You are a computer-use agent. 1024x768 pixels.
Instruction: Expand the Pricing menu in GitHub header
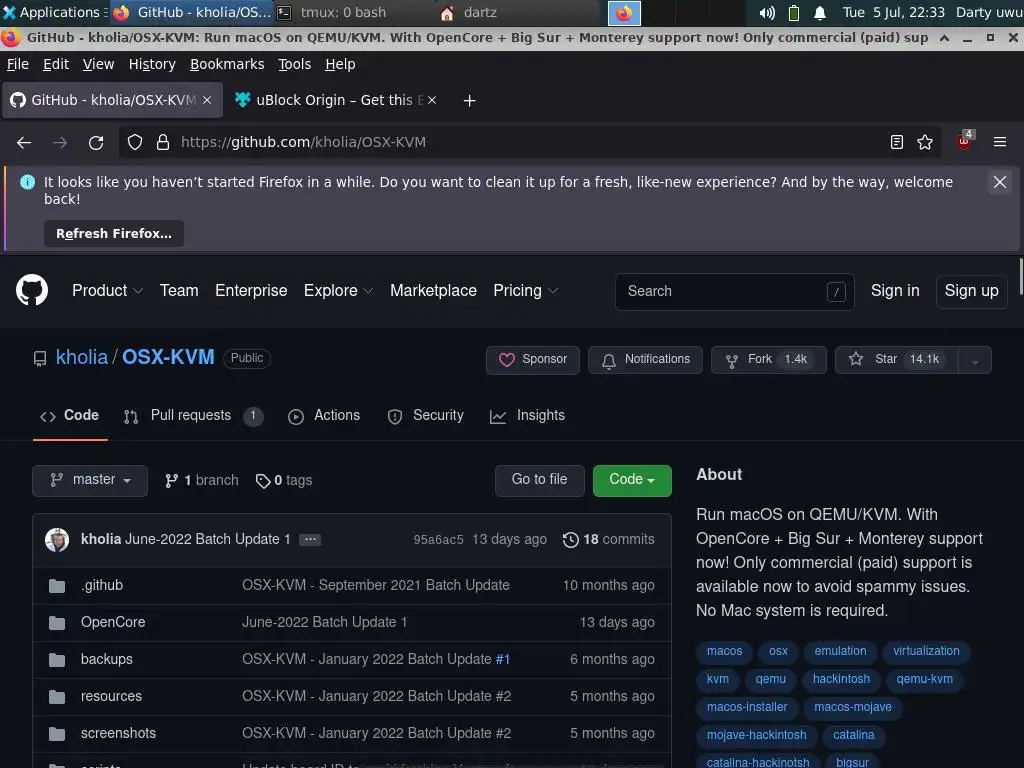pos(525,291)
